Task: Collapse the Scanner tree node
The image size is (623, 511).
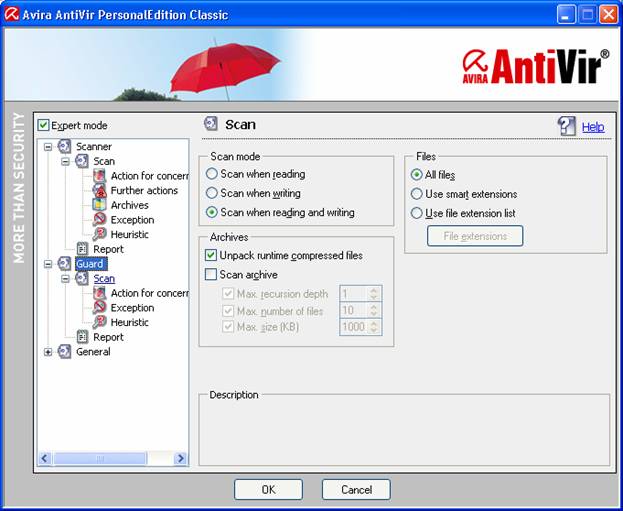Action: pyautogui.click(x=48, y=147)
